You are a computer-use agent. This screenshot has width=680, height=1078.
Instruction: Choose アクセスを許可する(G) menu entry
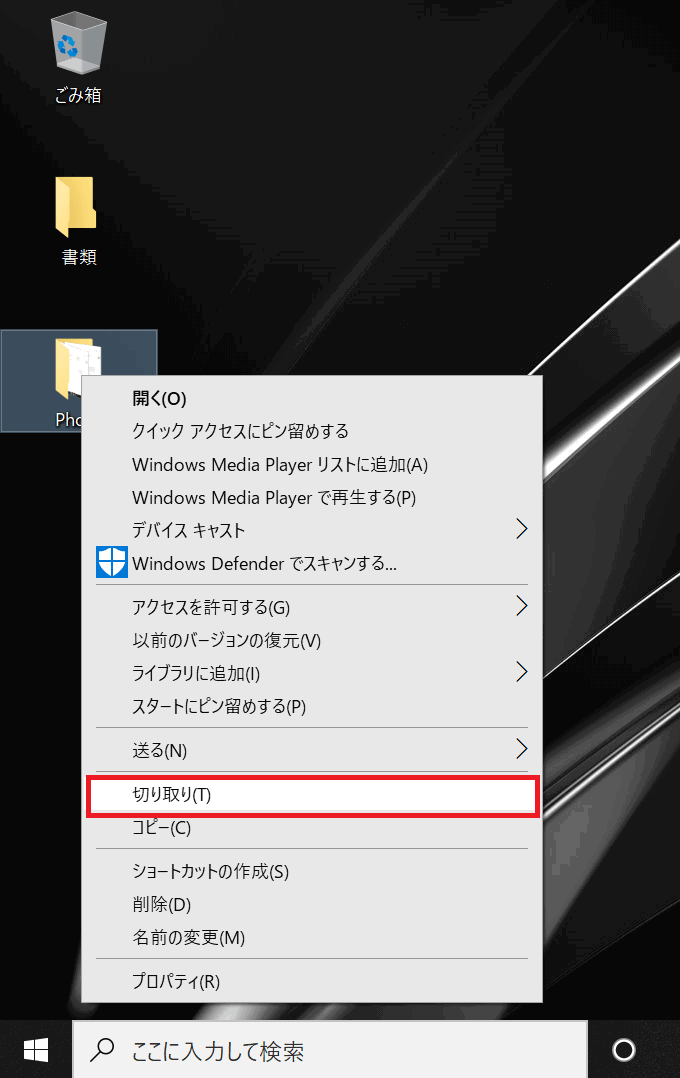(312, 607)
